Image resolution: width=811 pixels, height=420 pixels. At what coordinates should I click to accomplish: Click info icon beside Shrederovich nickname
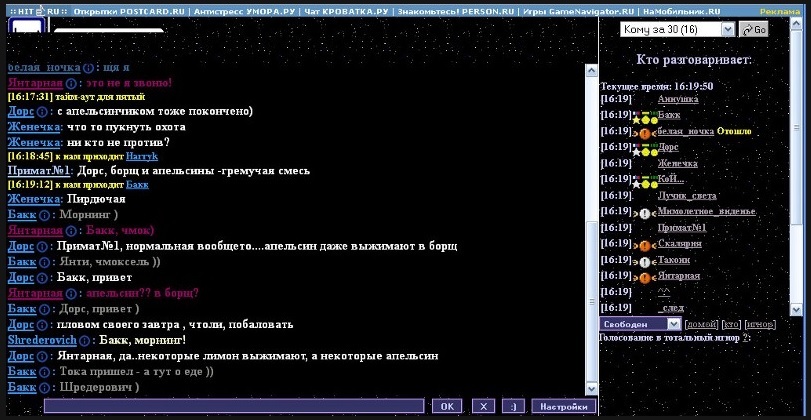click(x=84, y=340)
